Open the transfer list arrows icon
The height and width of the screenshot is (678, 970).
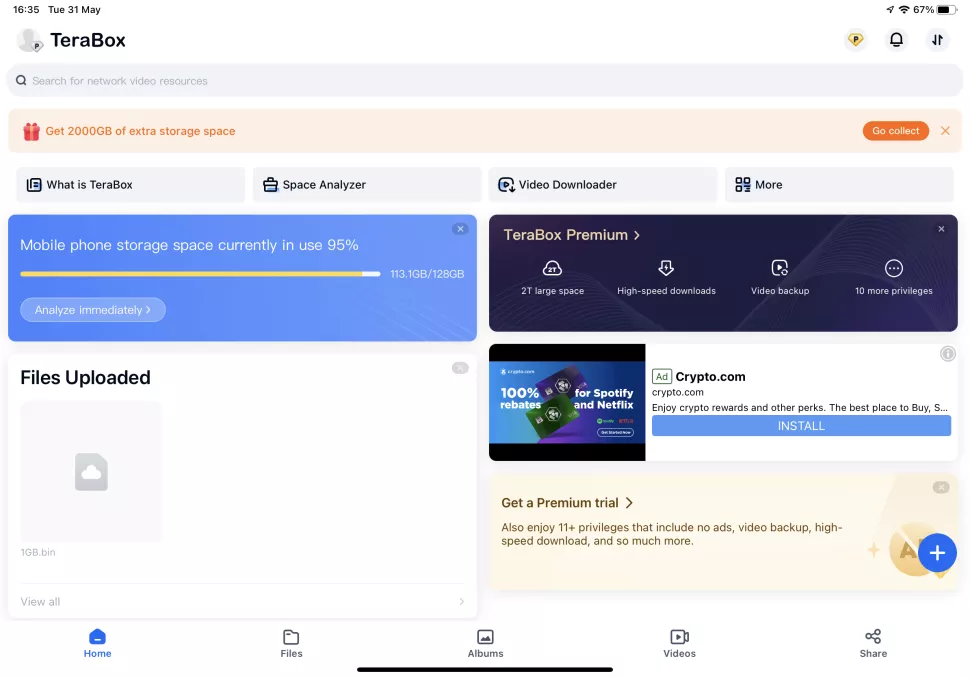[x=937, y=40]
